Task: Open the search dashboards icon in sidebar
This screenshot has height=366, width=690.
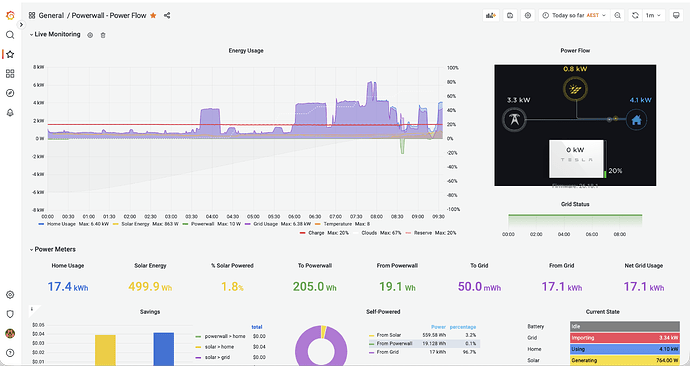Action: [x=10, y=35]
